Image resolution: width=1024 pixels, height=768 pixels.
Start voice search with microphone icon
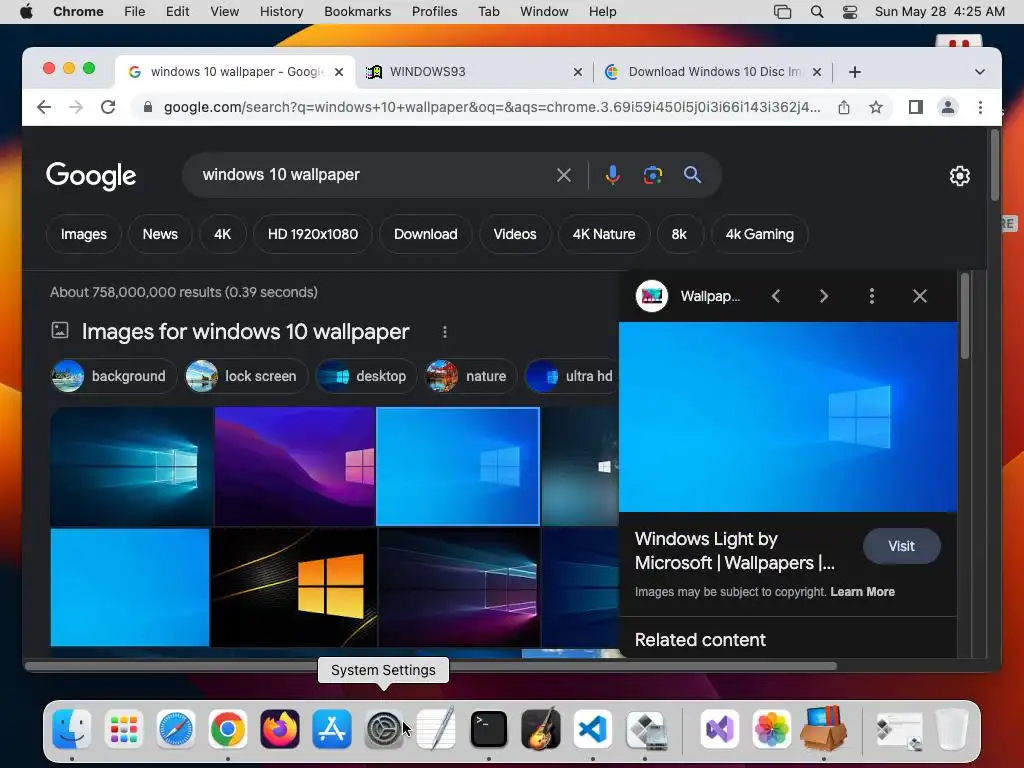click(x=613, y=175)
